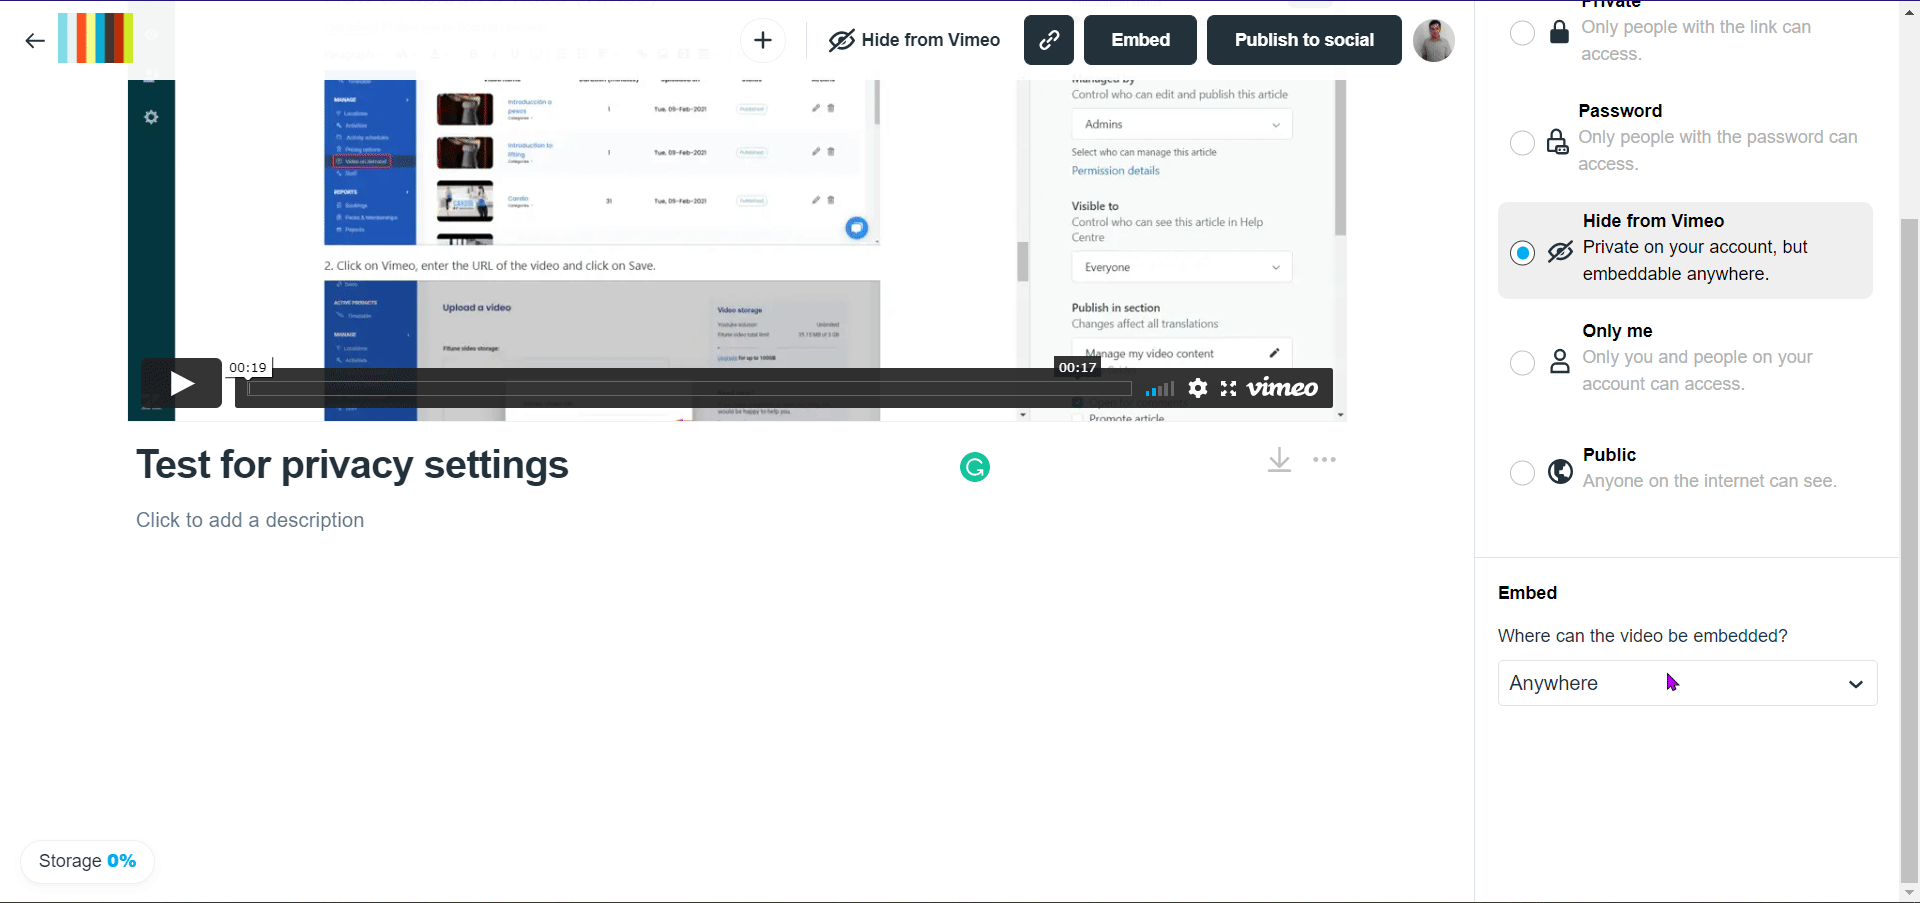The height and width of the screenshot is (903, 1920).
Task: Enter fullscreen mode in player
Action: (1228, 388)
